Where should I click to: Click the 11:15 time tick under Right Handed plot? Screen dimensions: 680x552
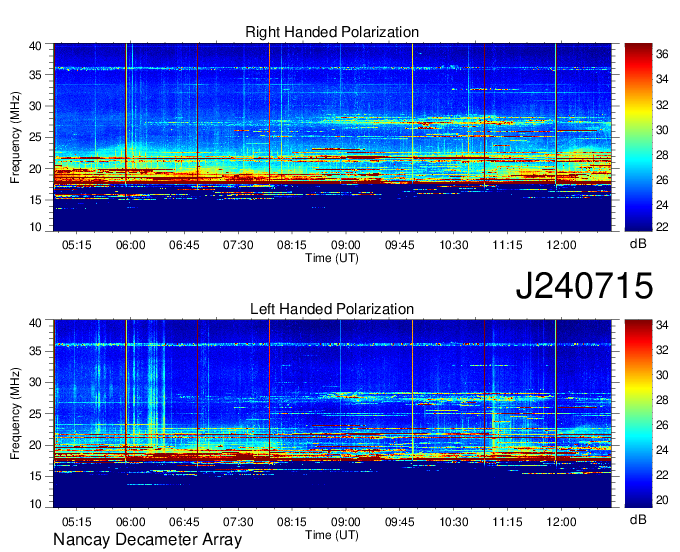pyautogui.click(x=507, y=245)
